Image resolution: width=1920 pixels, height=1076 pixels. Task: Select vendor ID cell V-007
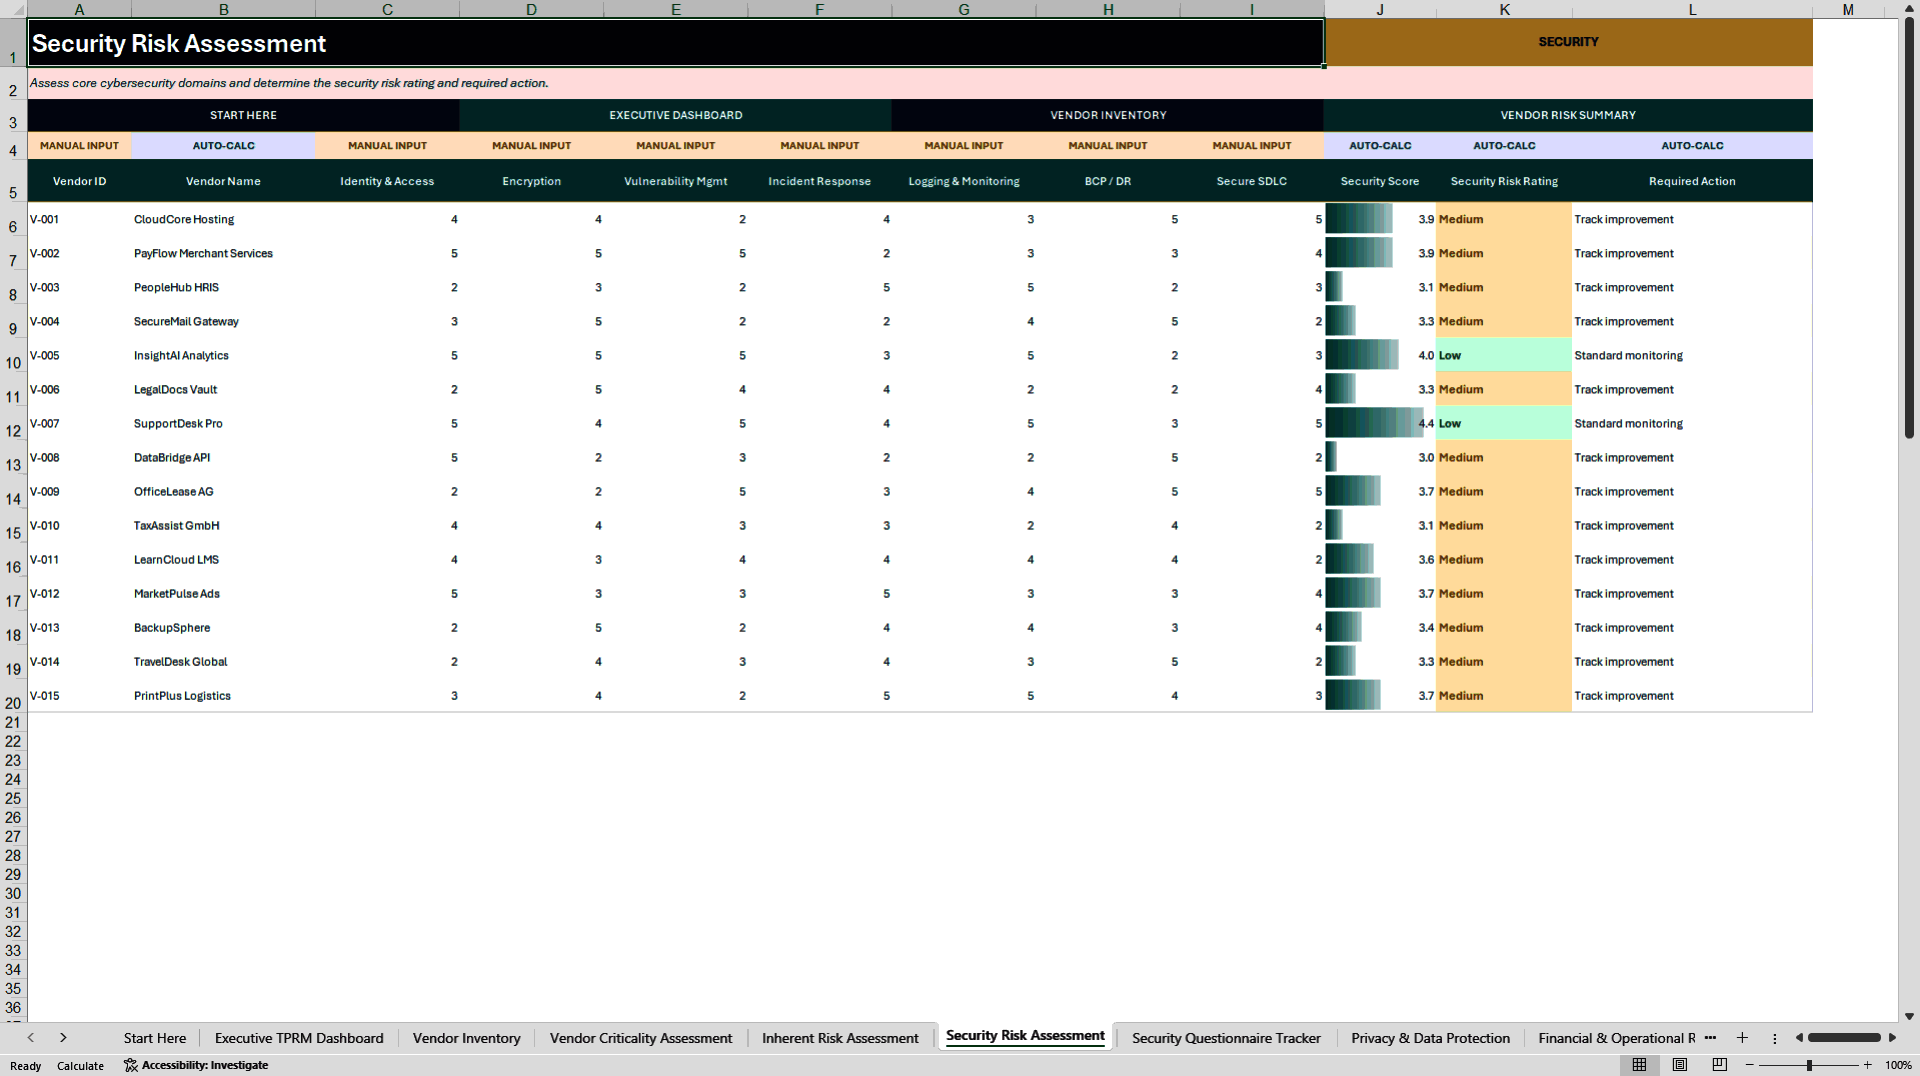click(79, 424)
